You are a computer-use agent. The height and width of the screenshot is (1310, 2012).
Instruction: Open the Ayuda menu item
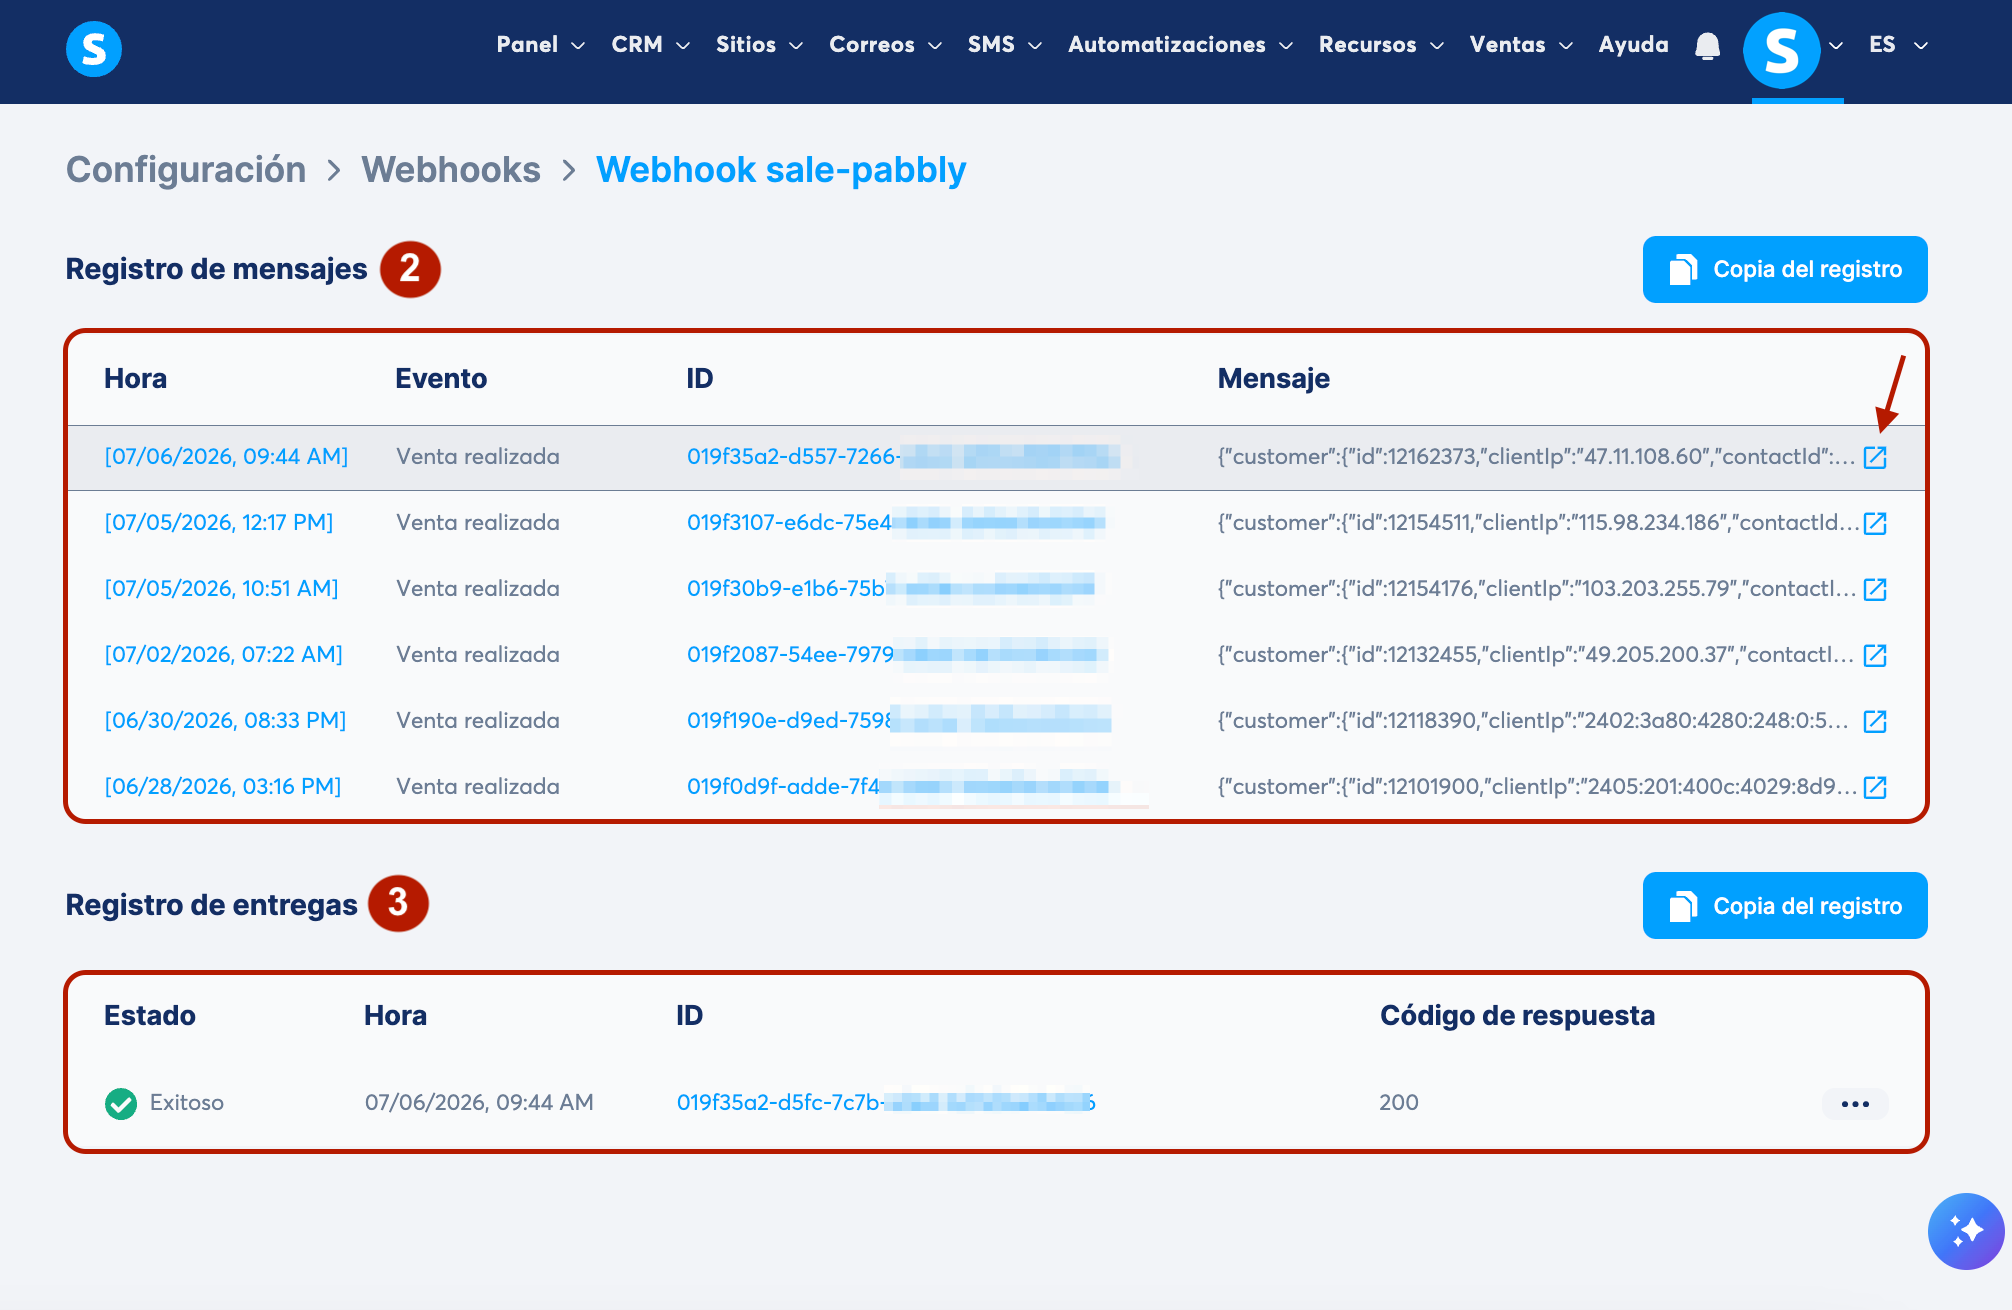click(1633, 45)
